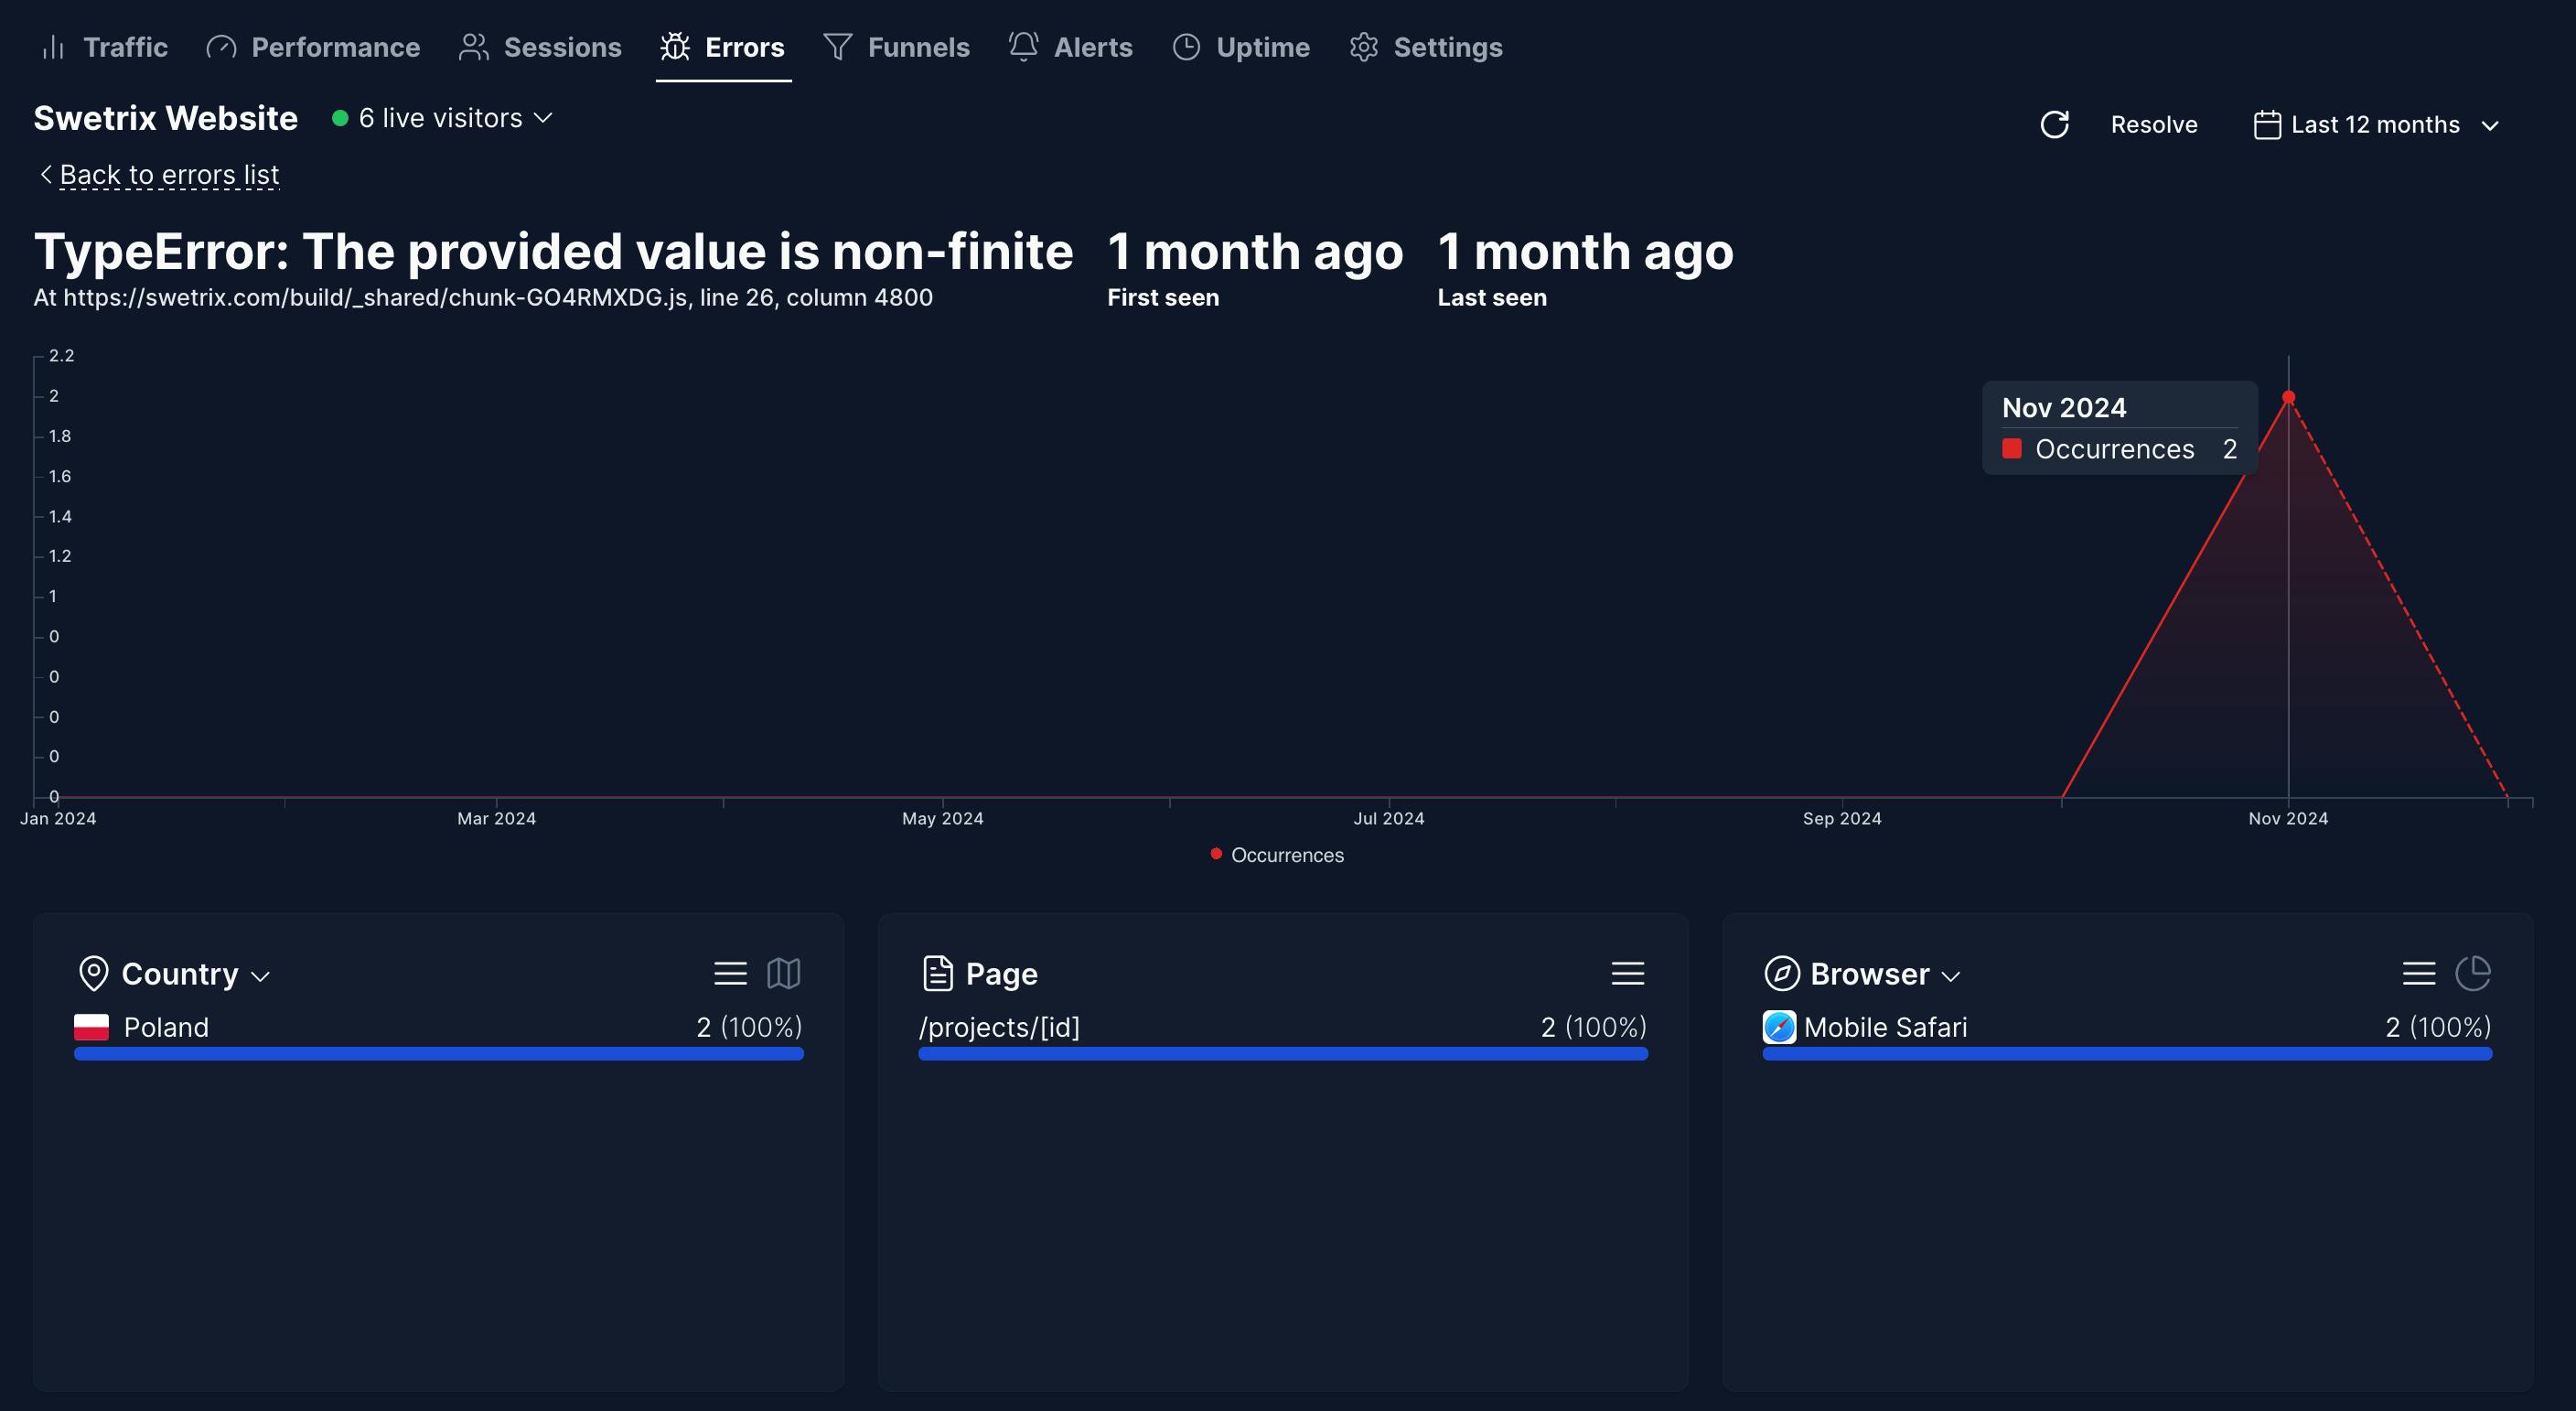
Task: Click the Alerts bell icon
Action: 1023,47
